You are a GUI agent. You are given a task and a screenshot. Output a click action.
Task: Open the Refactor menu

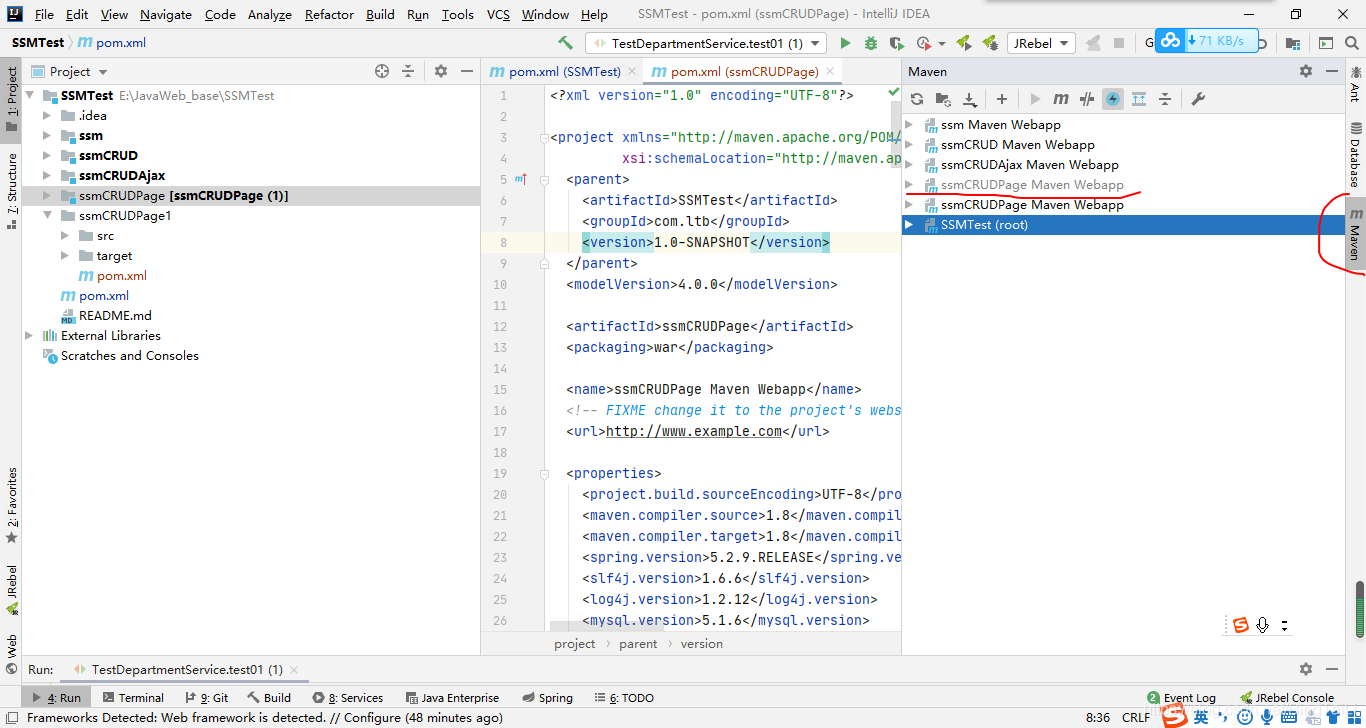pos(329,14)
